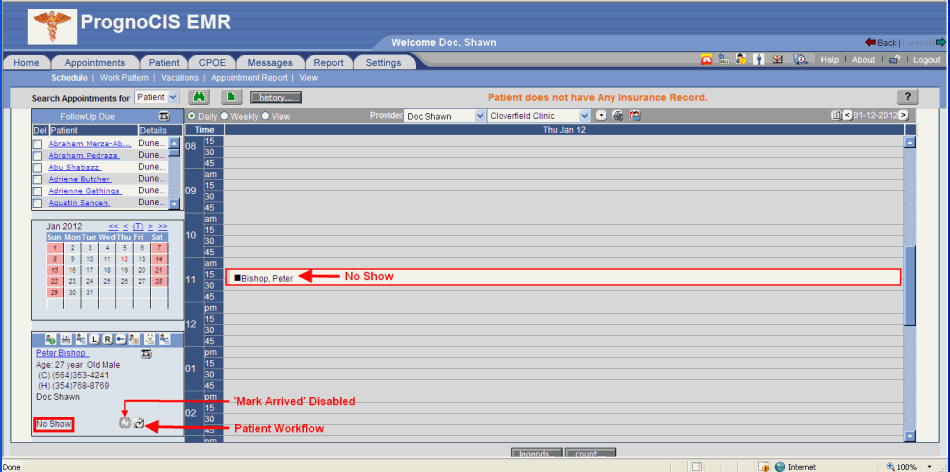
Task: Check the Del box for Abraham Pedraza
Action: tap(38, 156)
